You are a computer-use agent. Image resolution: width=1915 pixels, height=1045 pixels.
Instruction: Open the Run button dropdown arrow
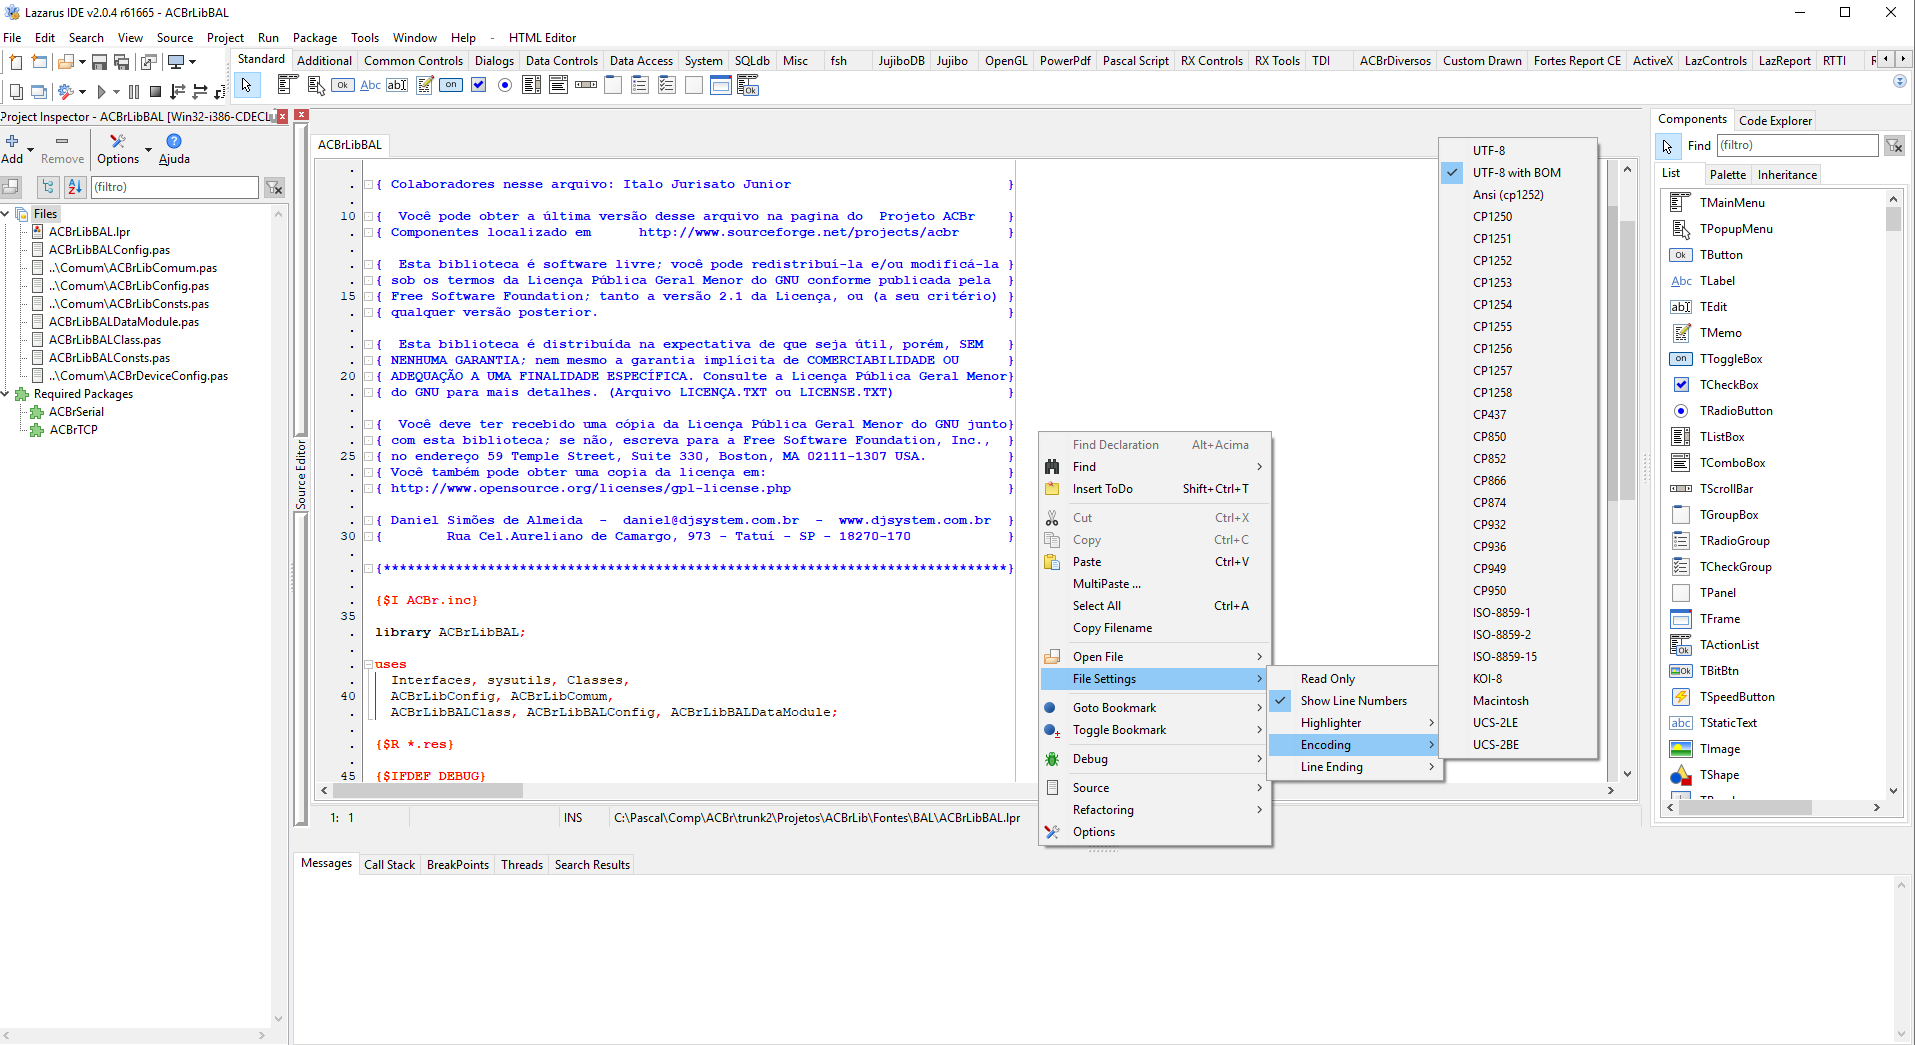[x=116, y=92]
